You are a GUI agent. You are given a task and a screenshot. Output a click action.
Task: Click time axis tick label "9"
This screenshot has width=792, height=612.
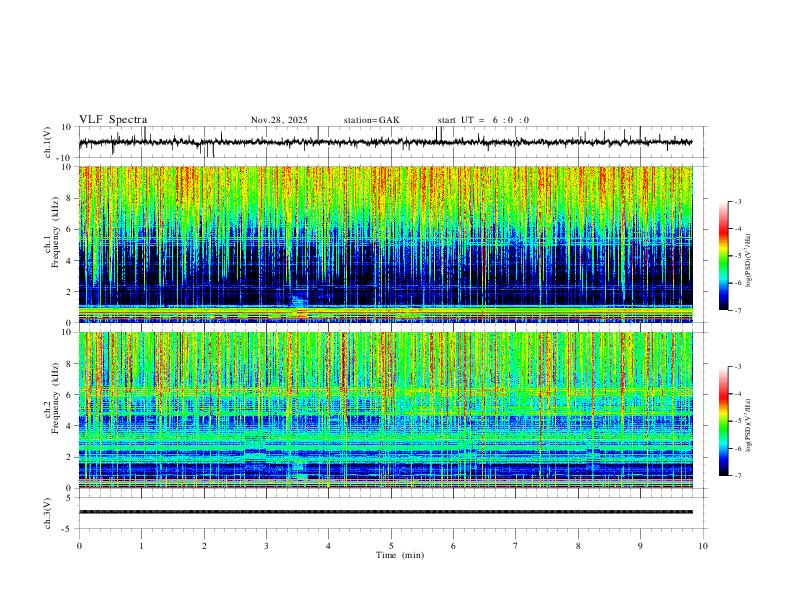640,546
